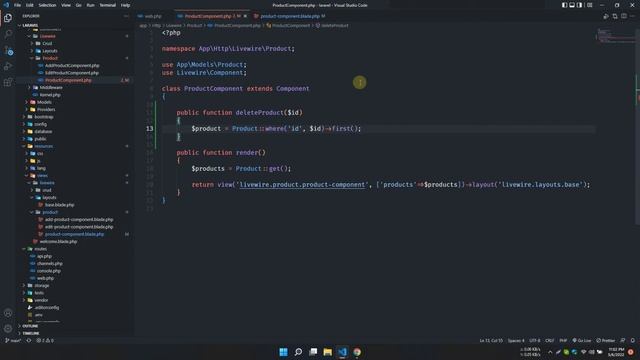Image resolution: width=640 pixels, height=360 pixels.
Task: Open Source Control view in activity bar
Action: 8,50
